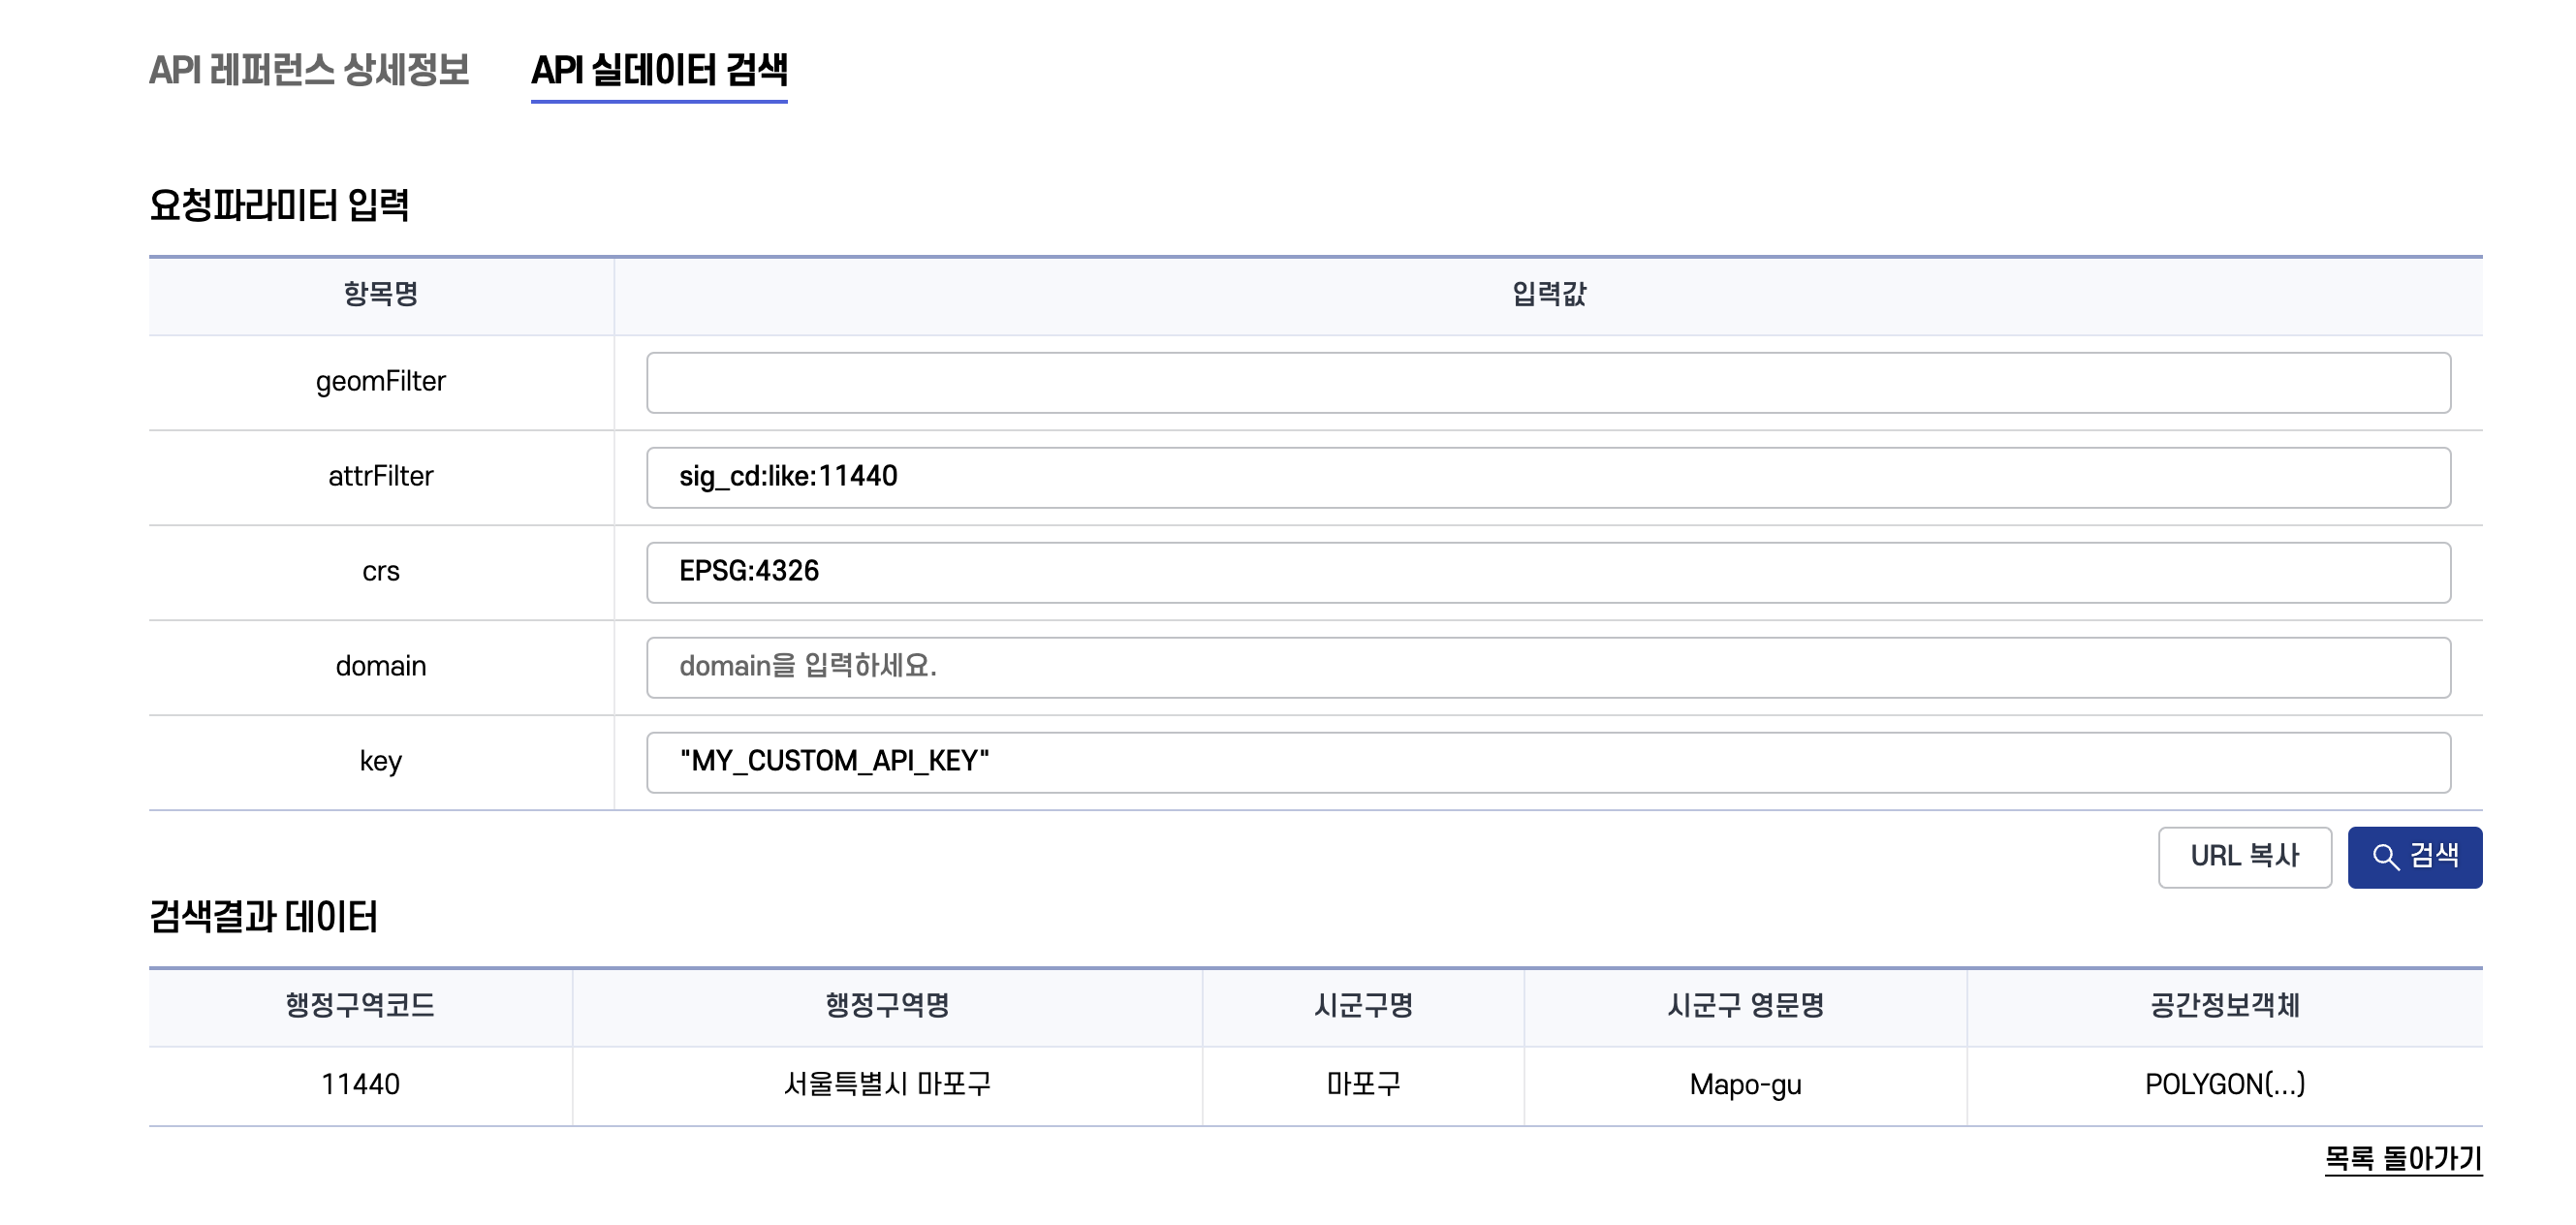Focus the geomFilter input field

point(1548,382)
